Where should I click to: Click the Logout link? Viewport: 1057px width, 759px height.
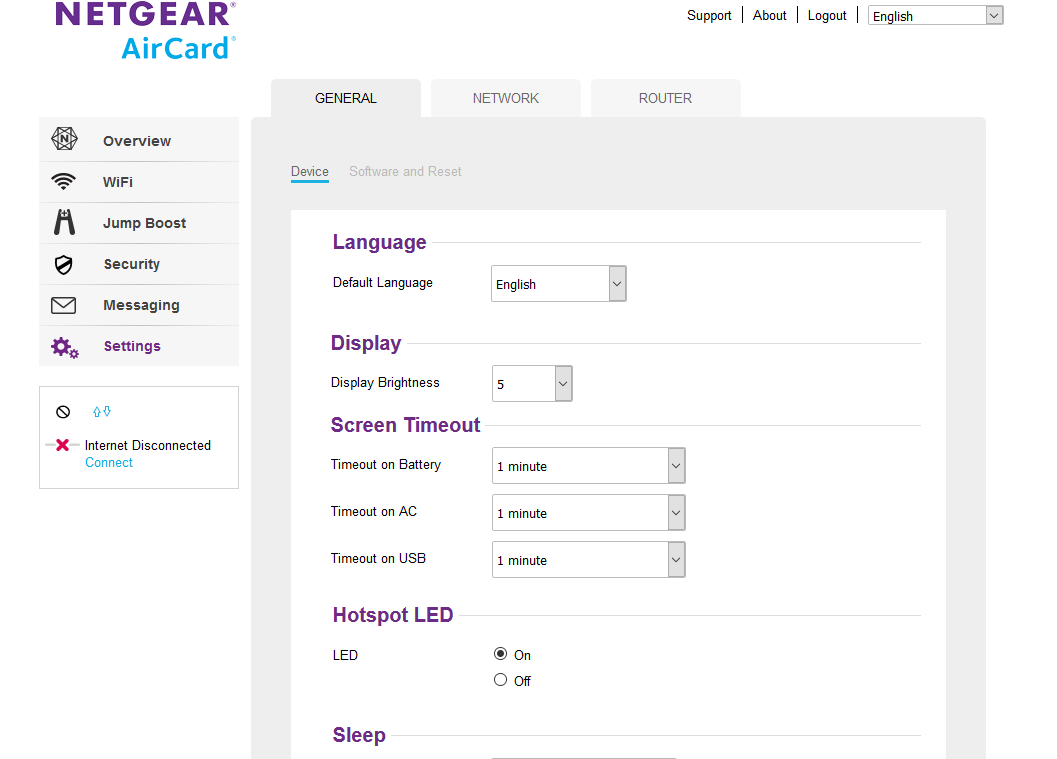(x=827, y=15)
